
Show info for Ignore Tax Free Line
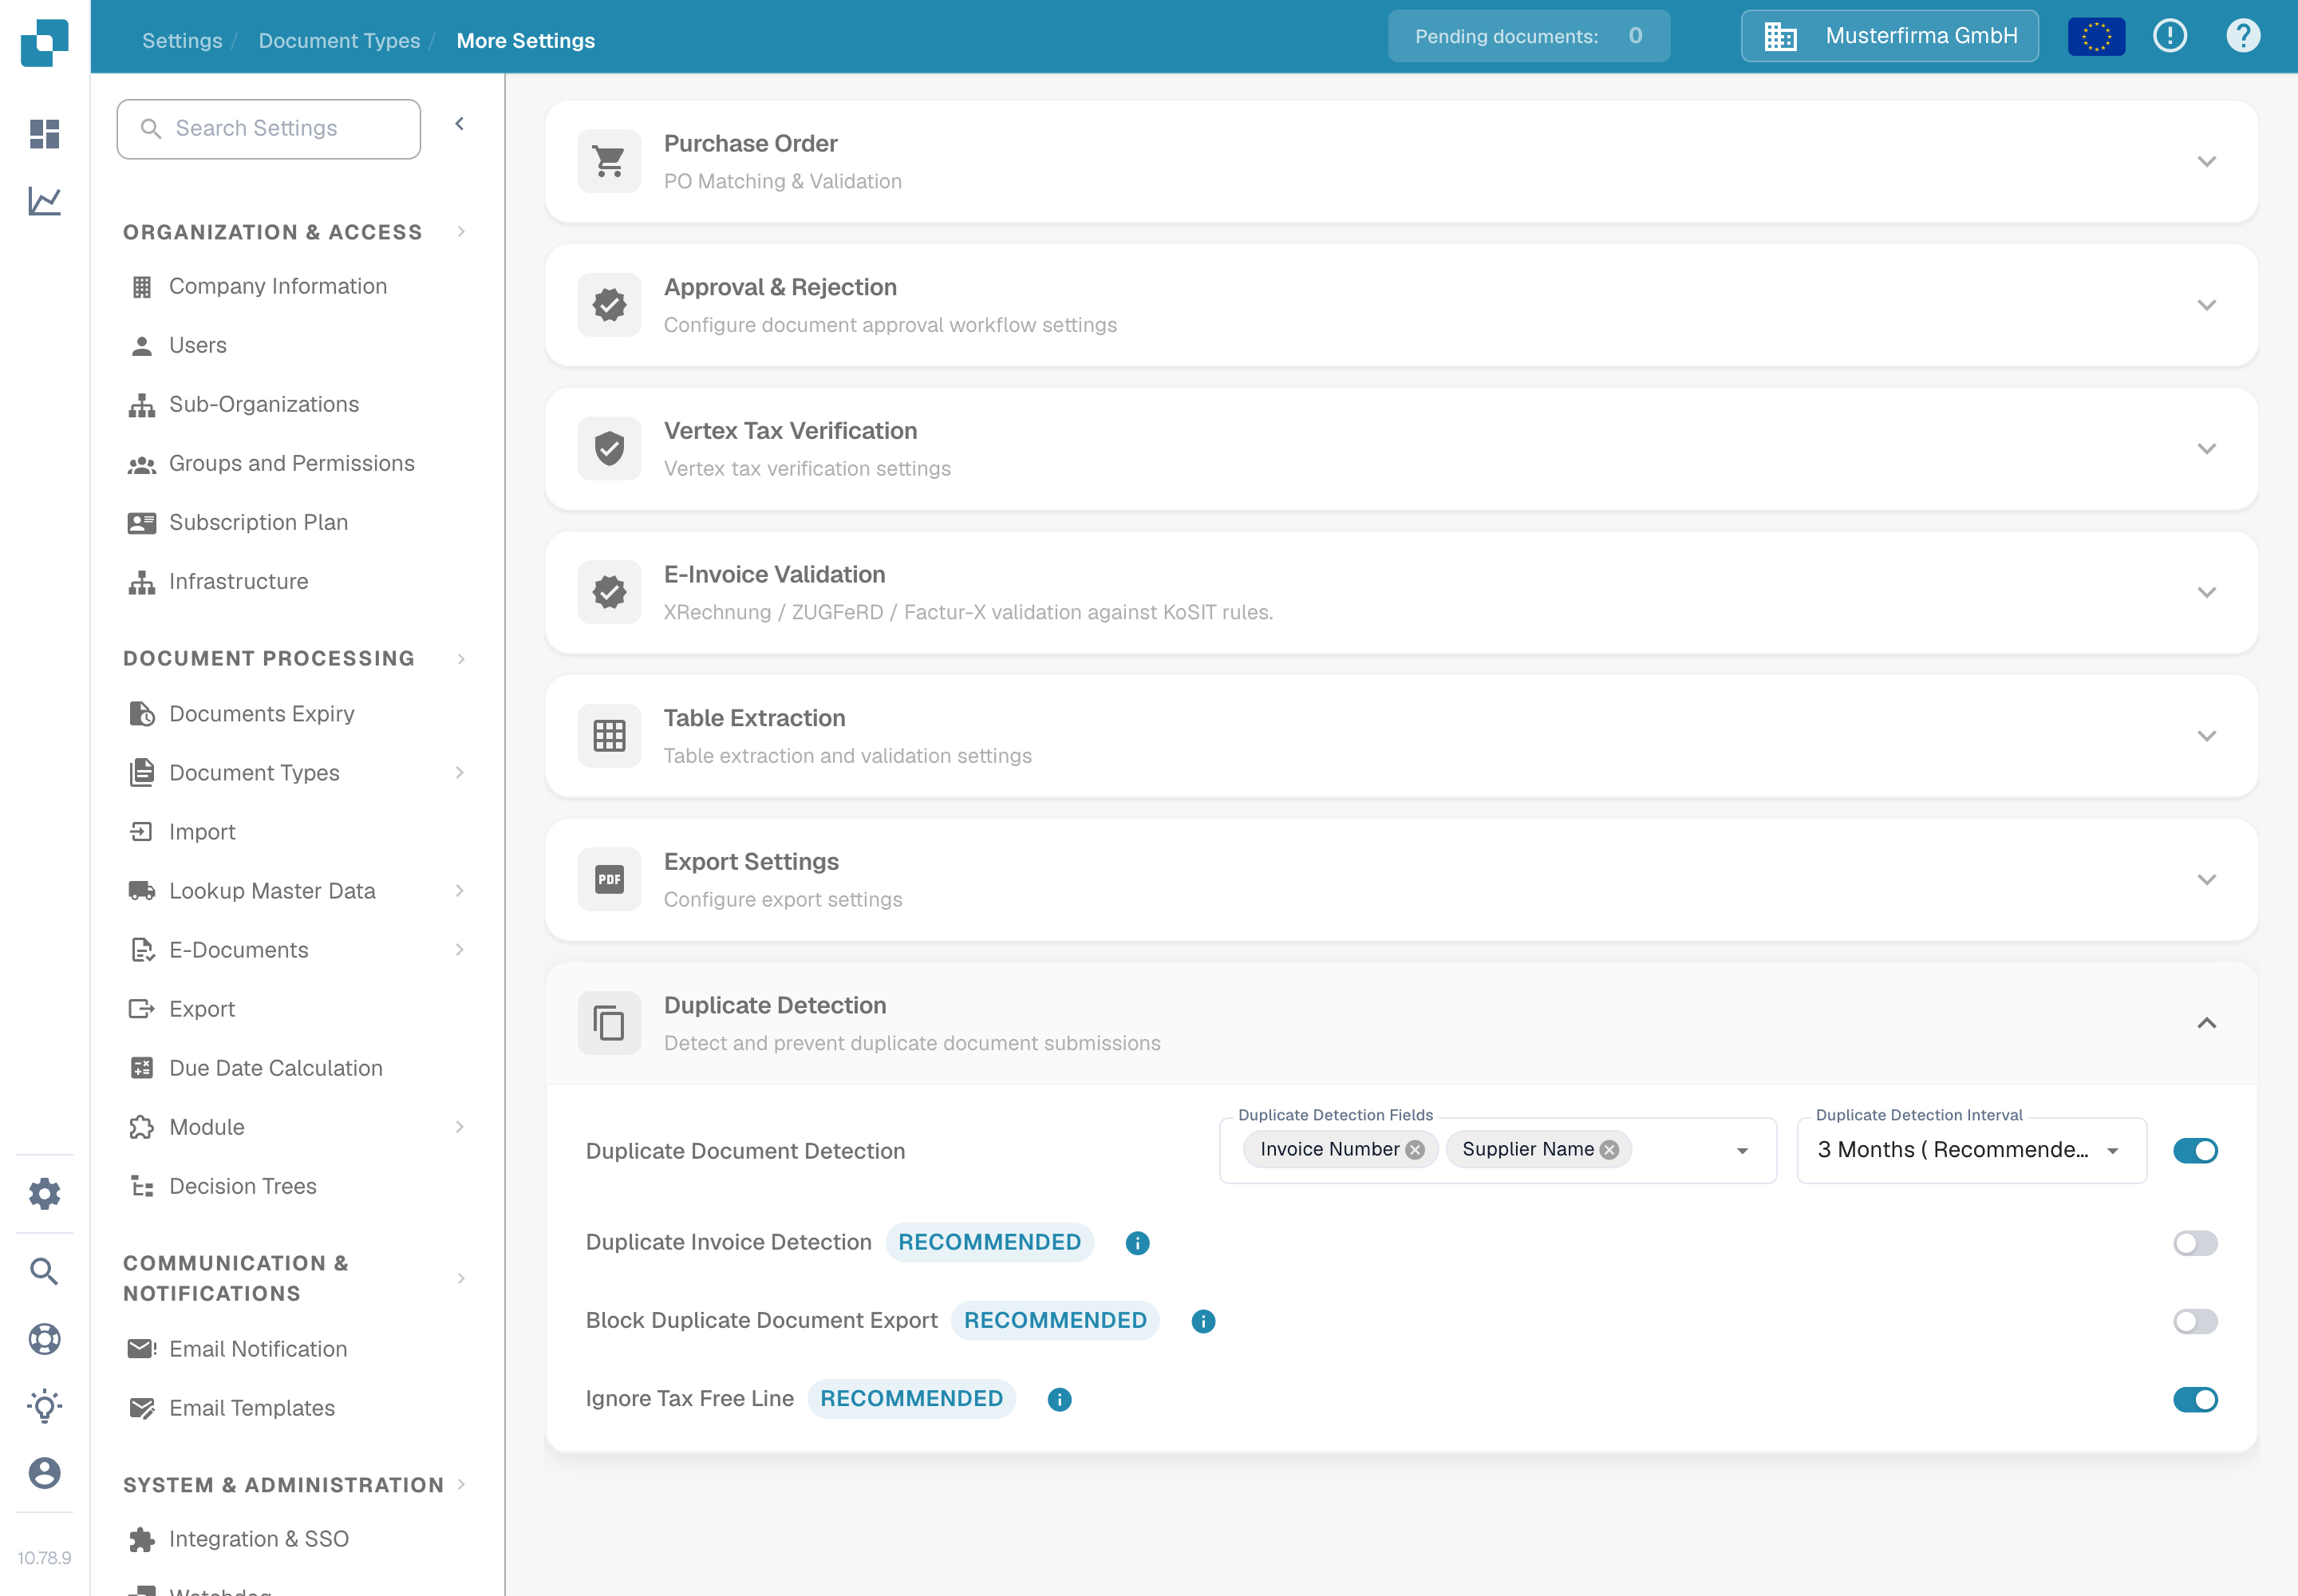[x=1059, y=1399]
